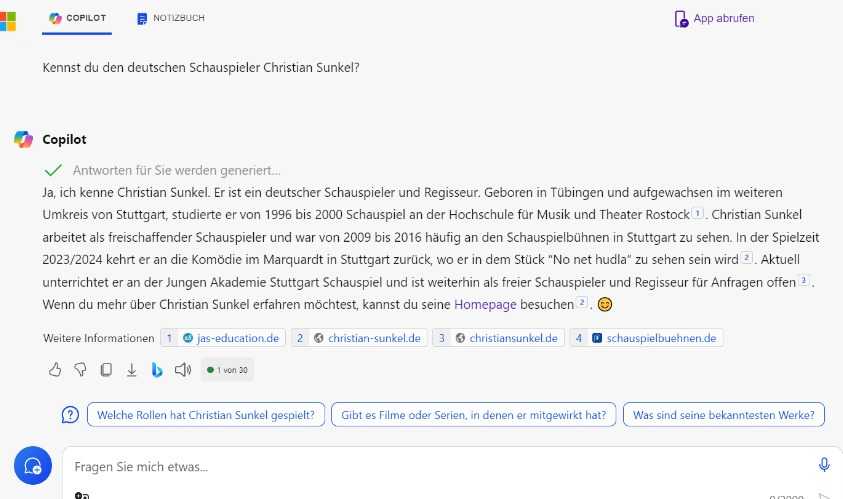Dislike the response with thumbs down
Screen dimensions: 843x499
pos(80,369)
